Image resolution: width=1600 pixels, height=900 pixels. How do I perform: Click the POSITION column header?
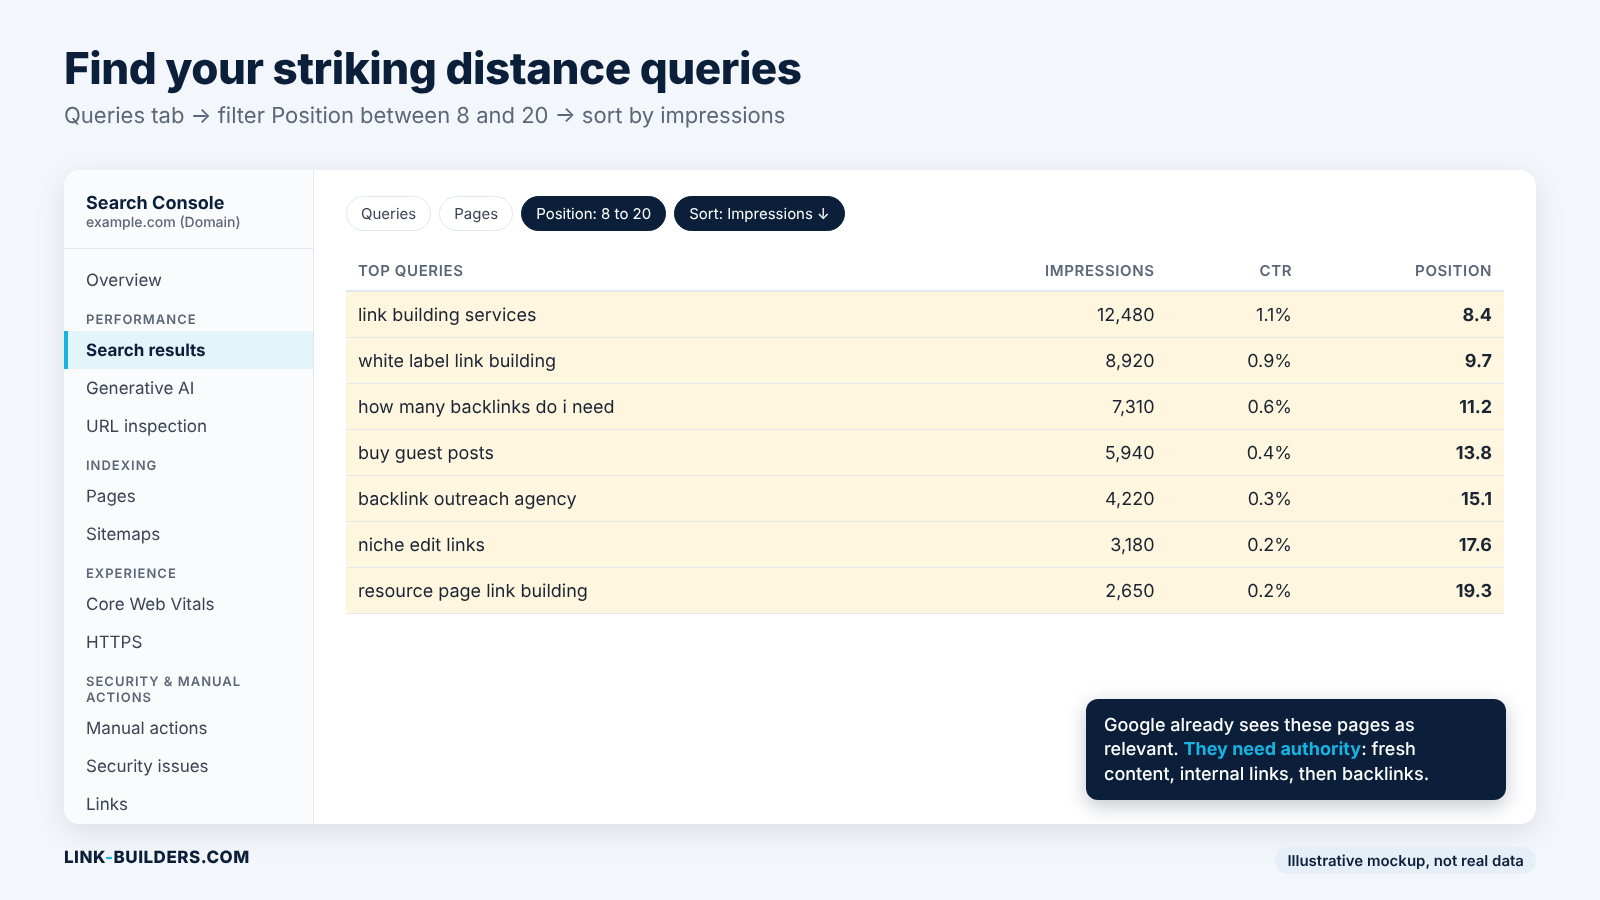point(1453,271)
